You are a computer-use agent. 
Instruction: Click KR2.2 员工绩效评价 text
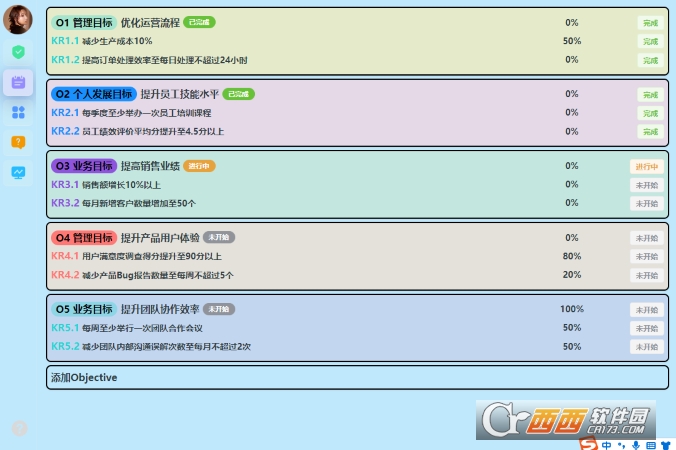(x=153, y=131)
